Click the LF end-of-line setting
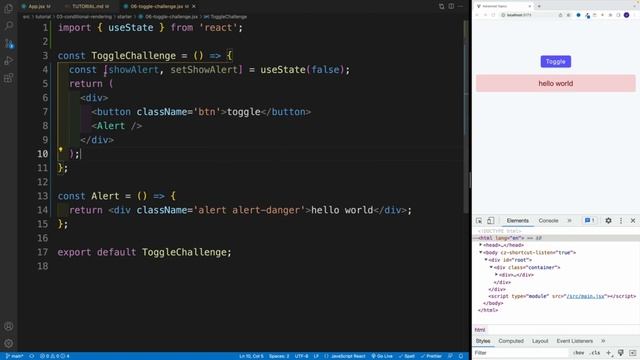 (316, 356)
